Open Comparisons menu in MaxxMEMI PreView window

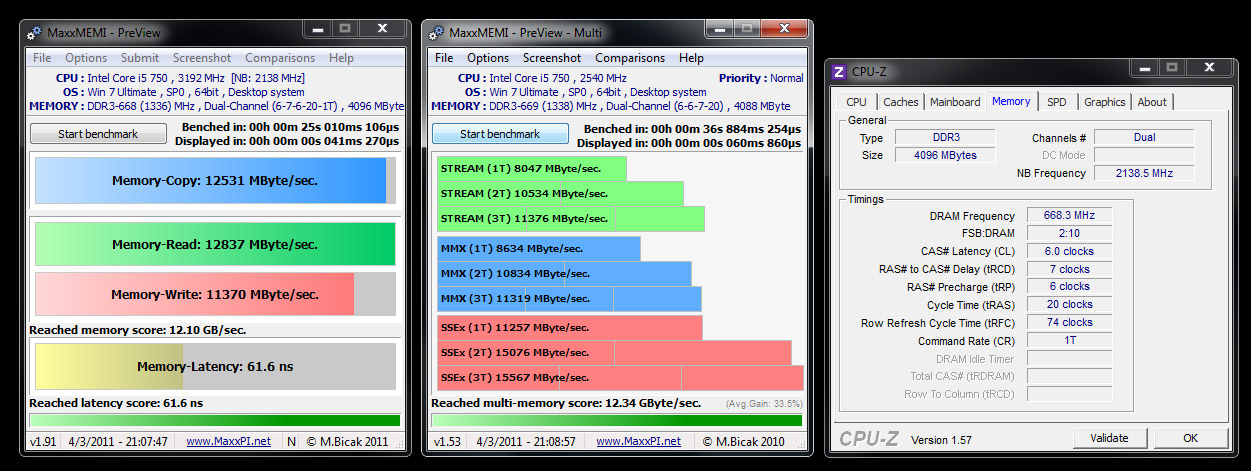point(280,58)
